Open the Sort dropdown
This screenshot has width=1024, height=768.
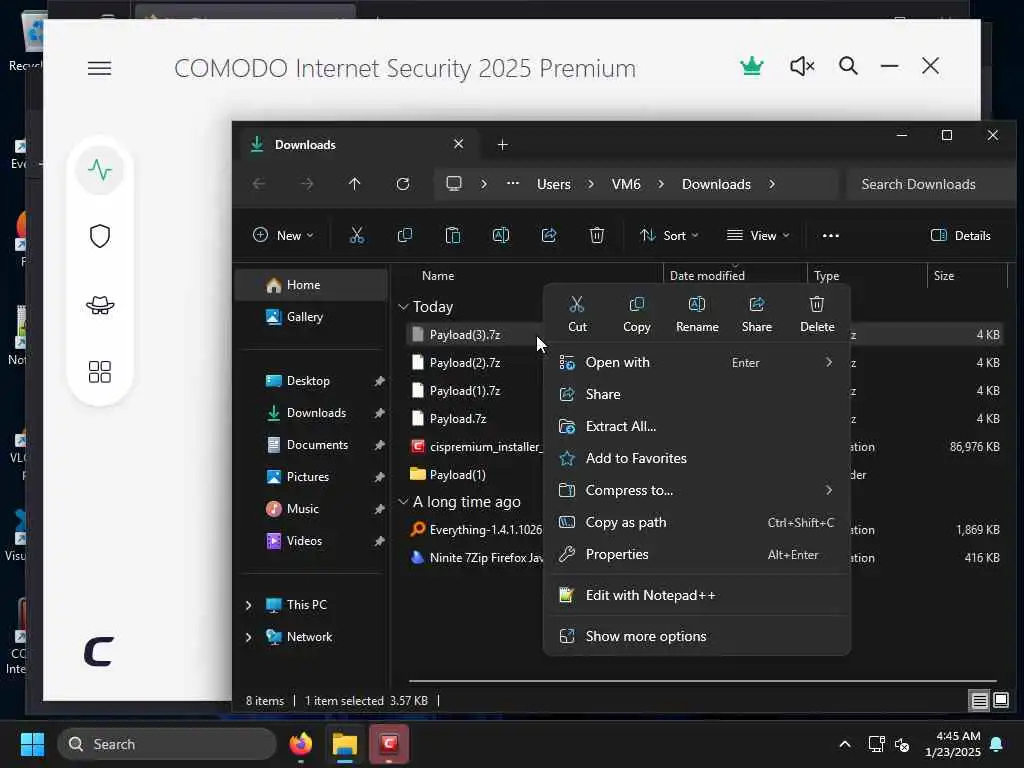pyautogui.click(x=669, y=236)
